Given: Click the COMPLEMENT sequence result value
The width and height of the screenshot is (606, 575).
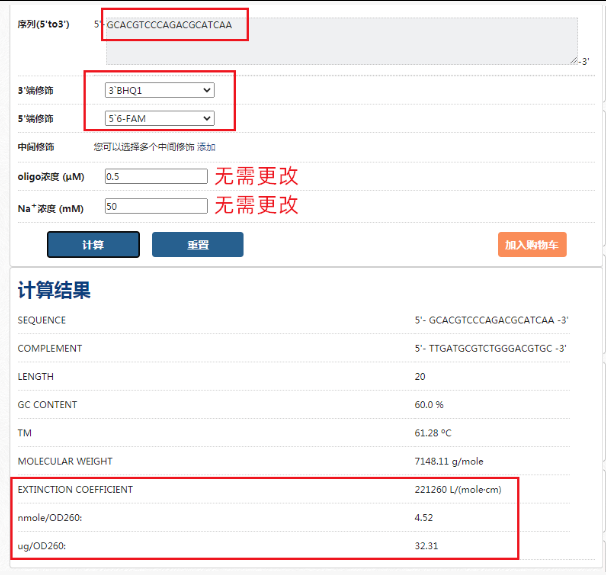Looking at the screenshot, I should pos(490,349).
